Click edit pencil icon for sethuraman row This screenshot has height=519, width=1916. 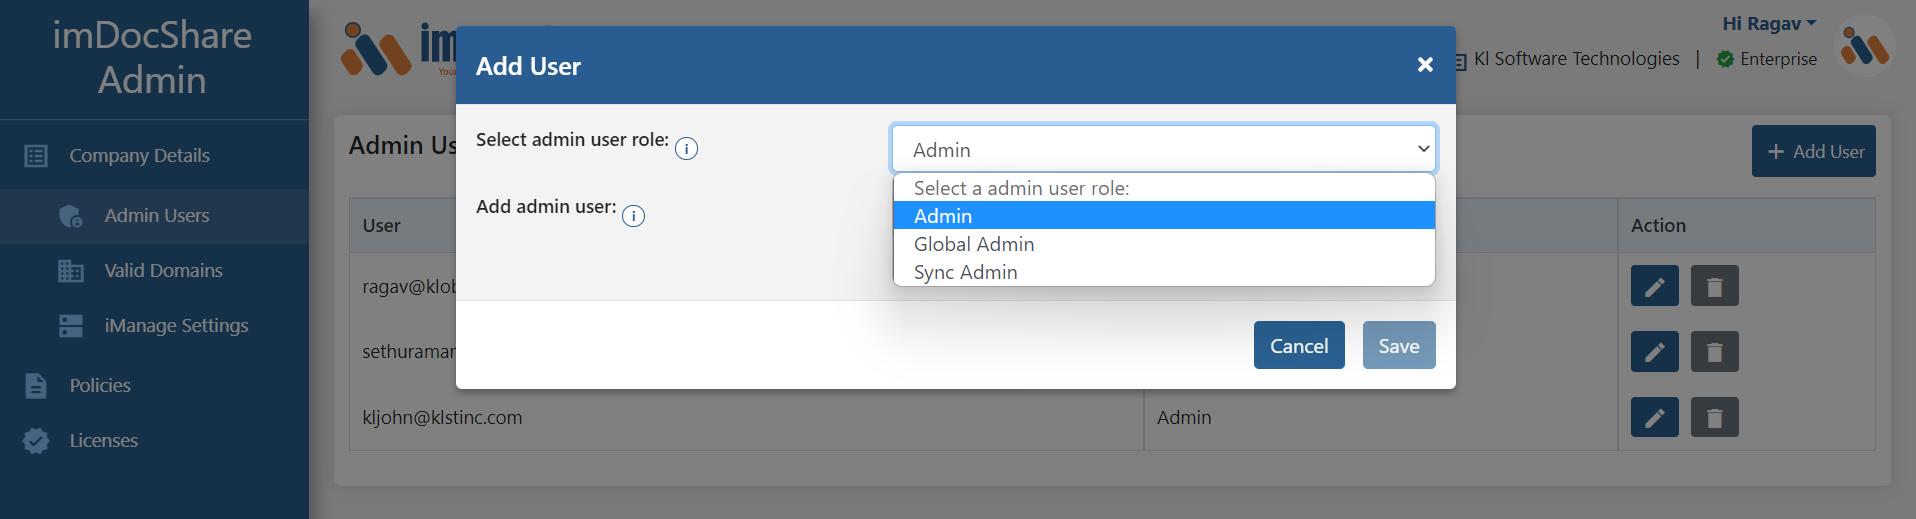click(x=1654, y=352)
